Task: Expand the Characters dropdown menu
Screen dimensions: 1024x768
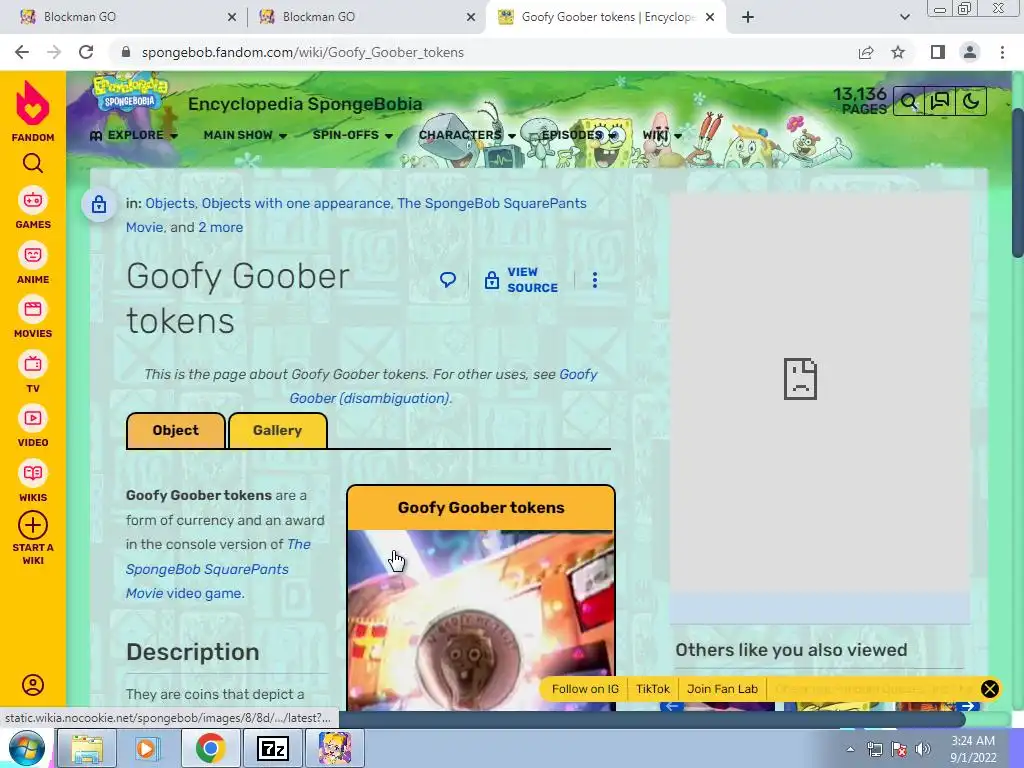Action: click(x=467, y=135)
